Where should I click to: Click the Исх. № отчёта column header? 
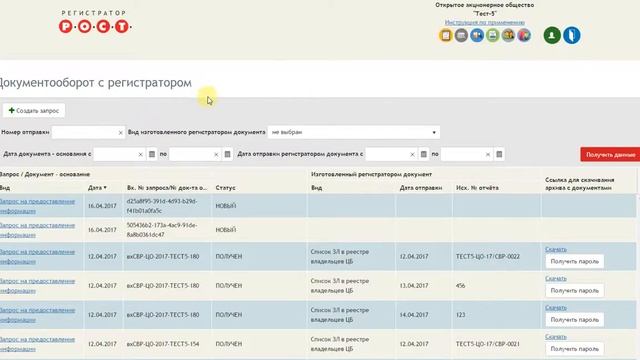pyautogui.click(x=477, y=188)
